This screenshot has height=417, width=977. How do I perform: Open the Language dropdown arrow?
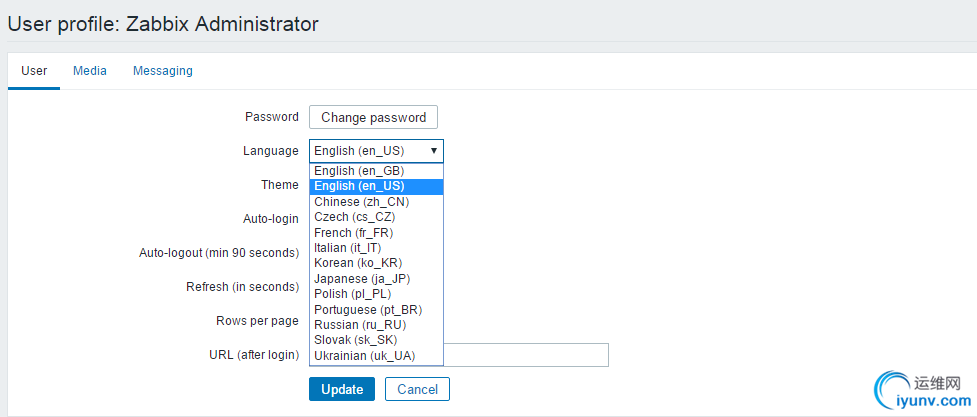pos(433,151)
